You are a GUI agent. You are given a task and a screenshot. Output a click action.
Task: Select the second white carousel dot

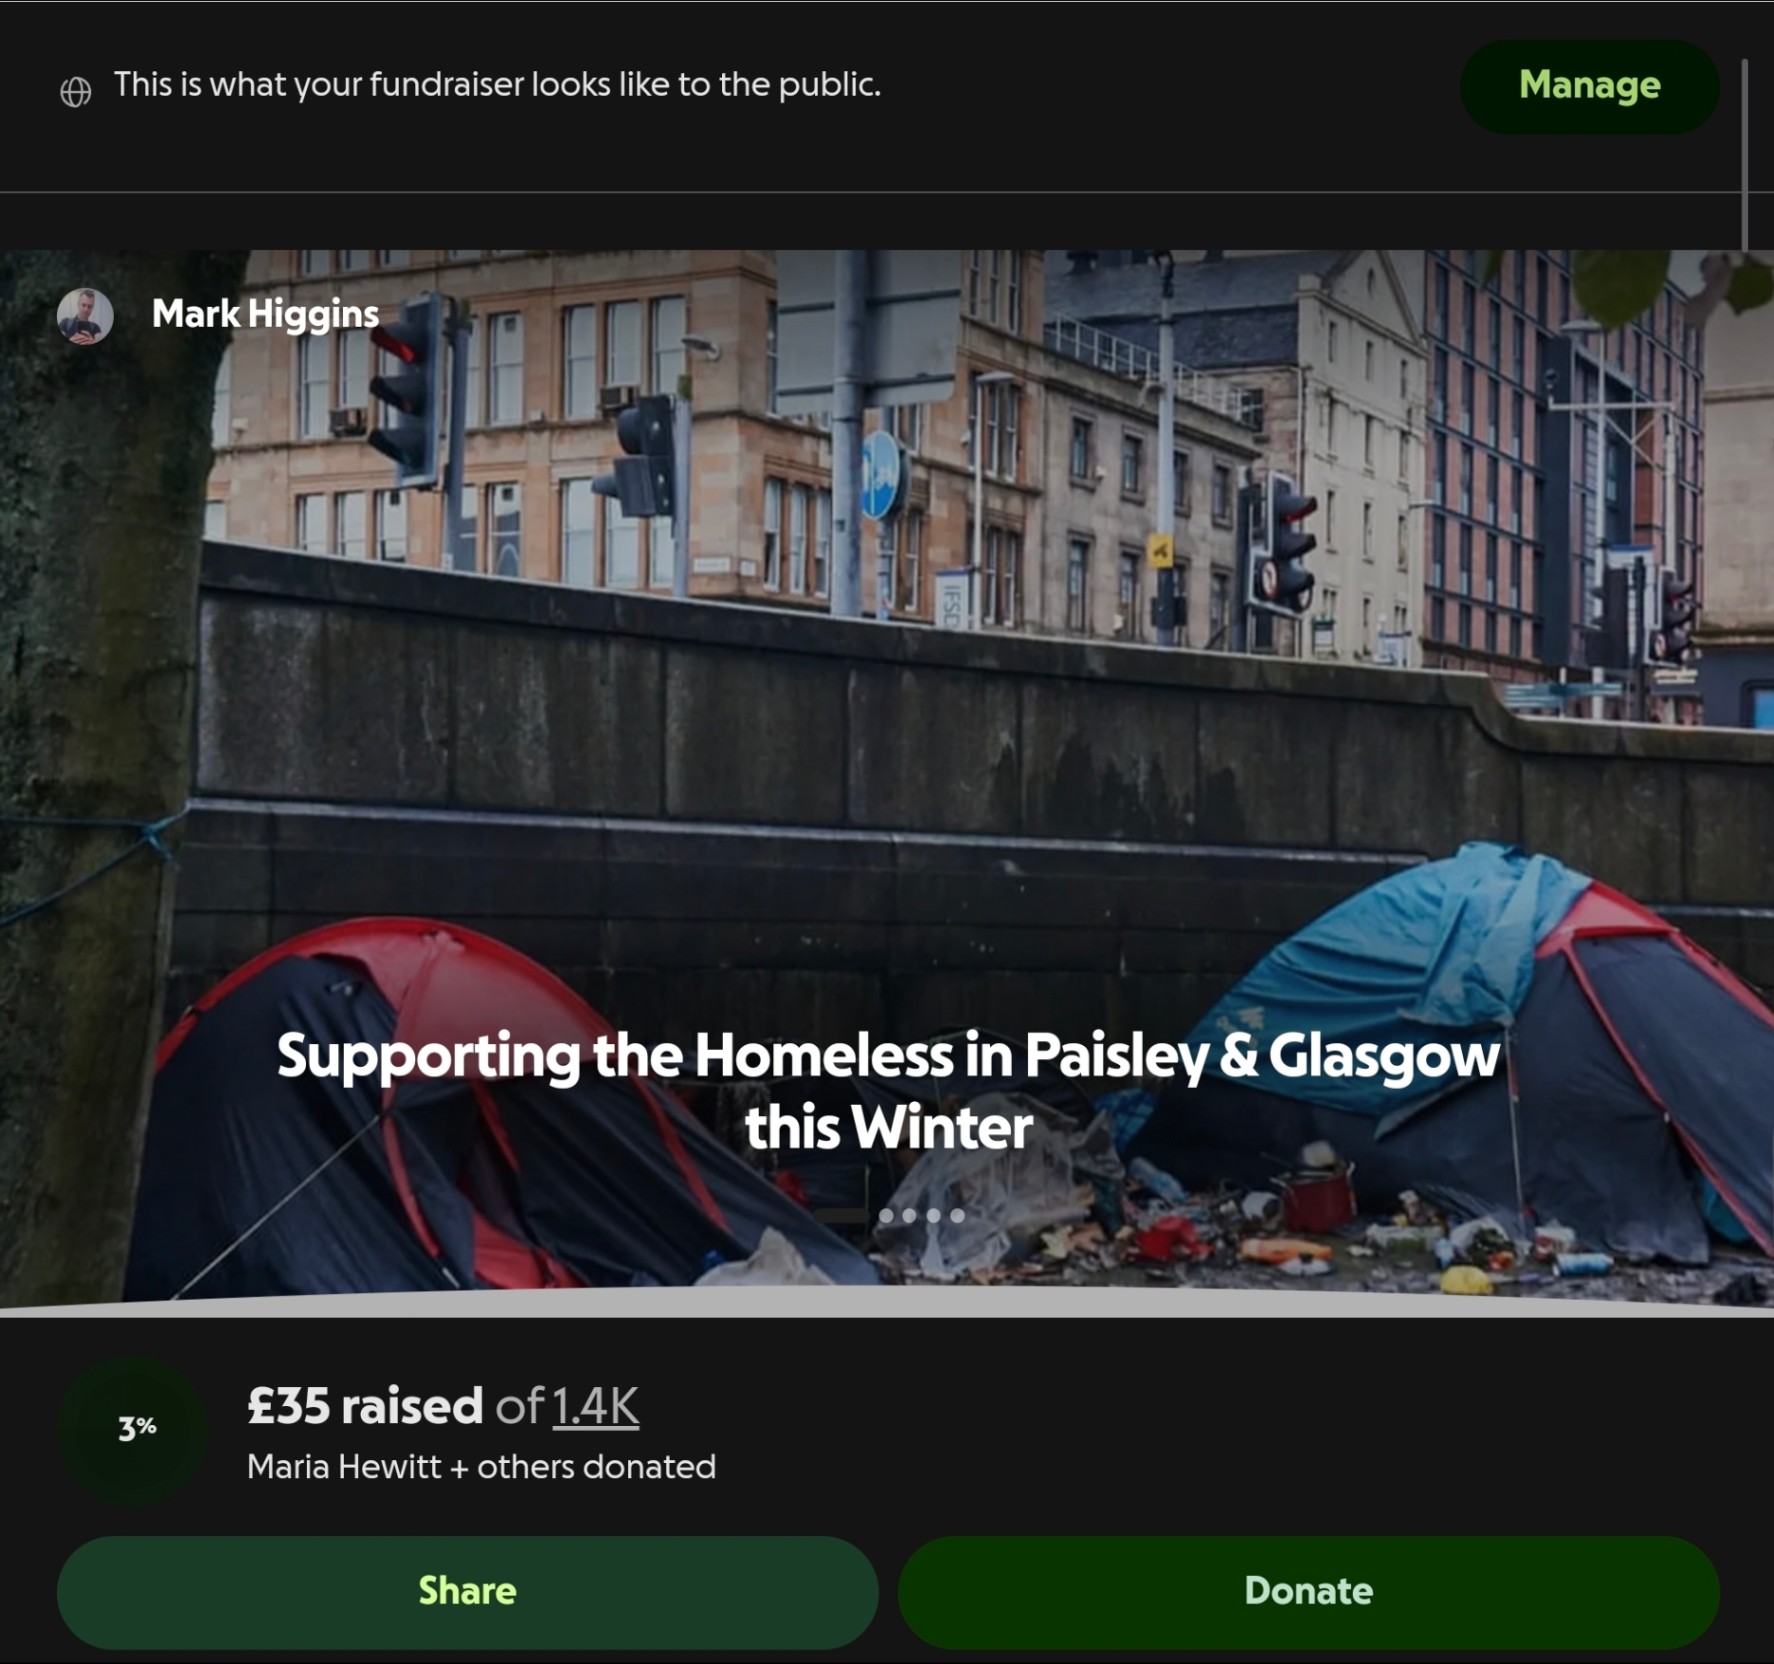click(909, 1216)
